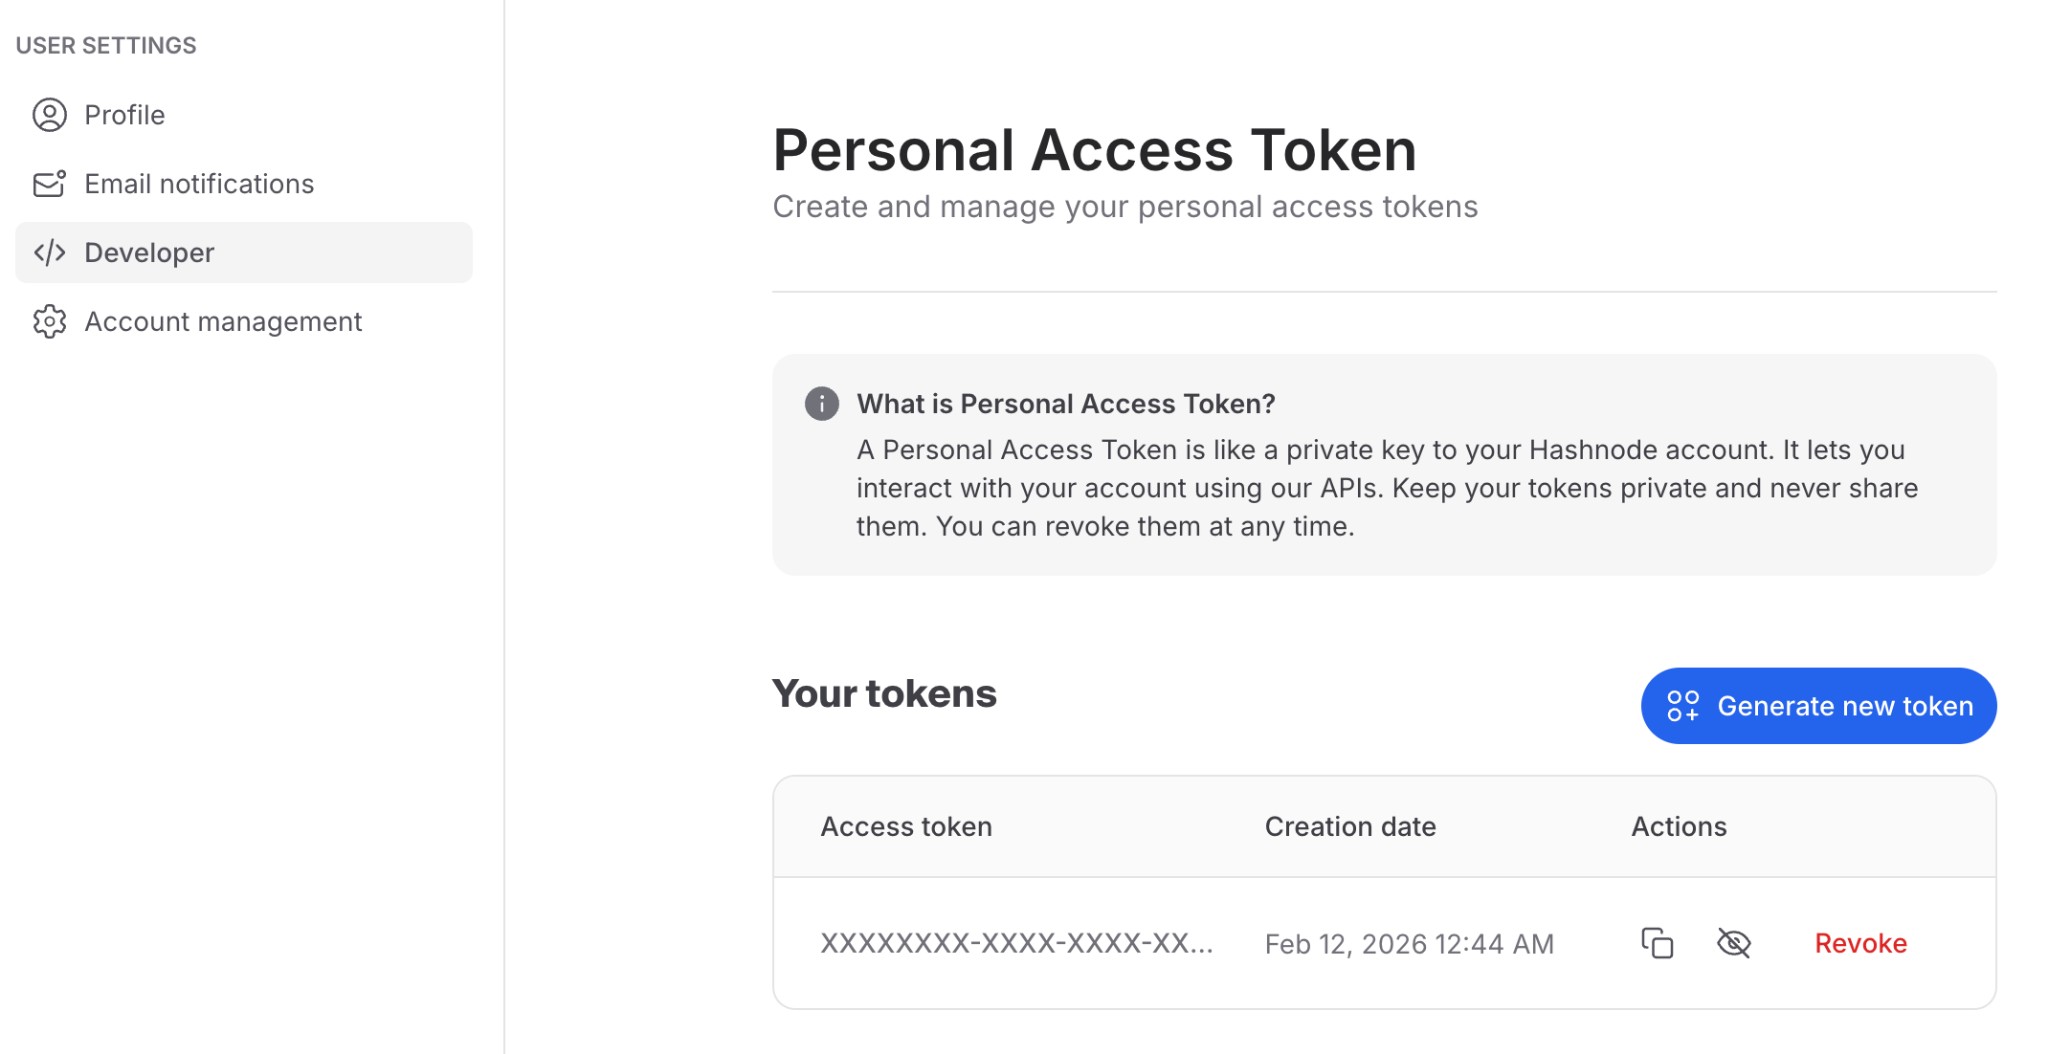2048x1054 pixels.
Task: Select the Developer code icon
Action: coord(49,252)
